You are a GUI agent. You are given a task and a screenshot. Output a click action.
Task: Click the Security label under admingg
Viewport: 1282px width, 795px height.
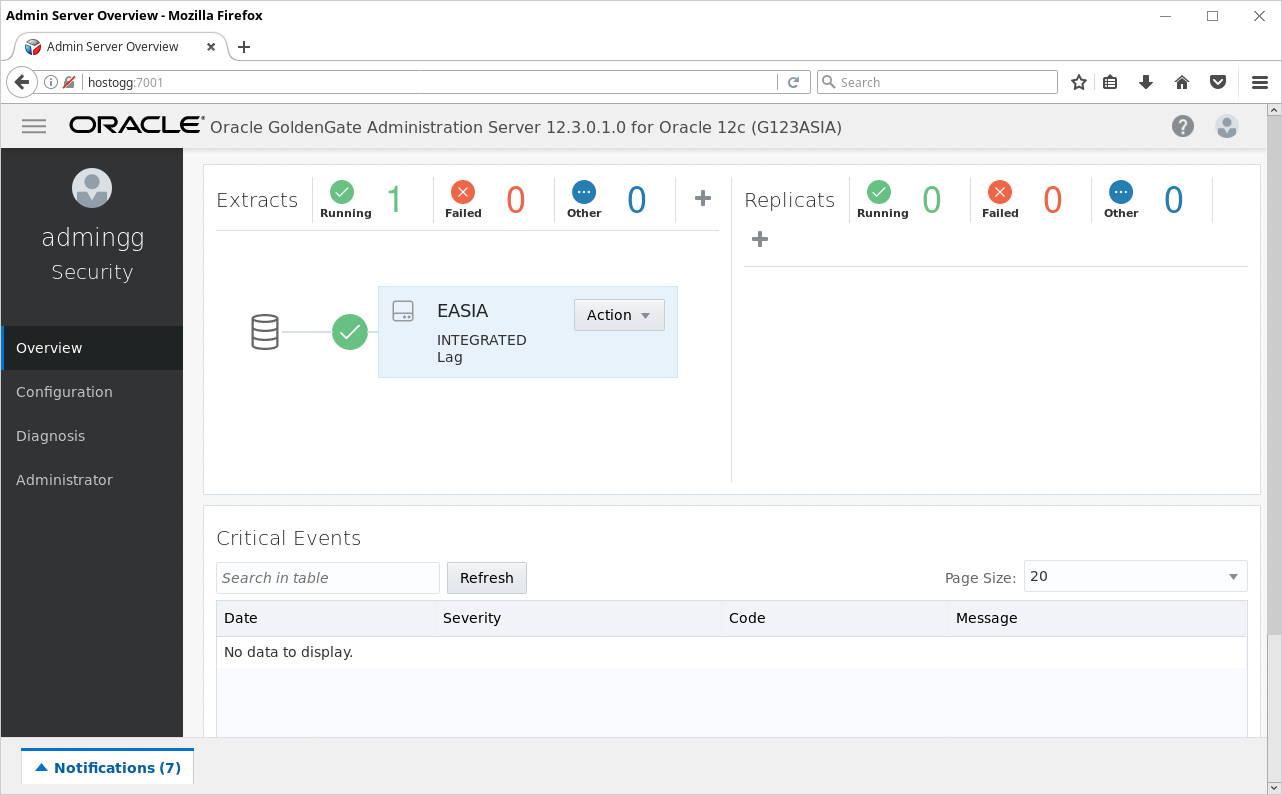[x=92, y=272]
